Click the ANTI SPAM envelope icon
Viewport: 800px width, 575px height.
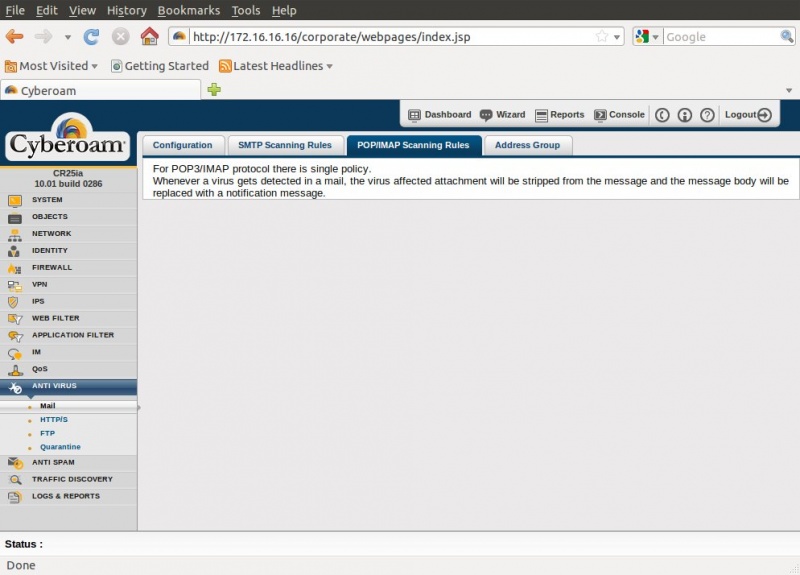(x=15, y=463)
